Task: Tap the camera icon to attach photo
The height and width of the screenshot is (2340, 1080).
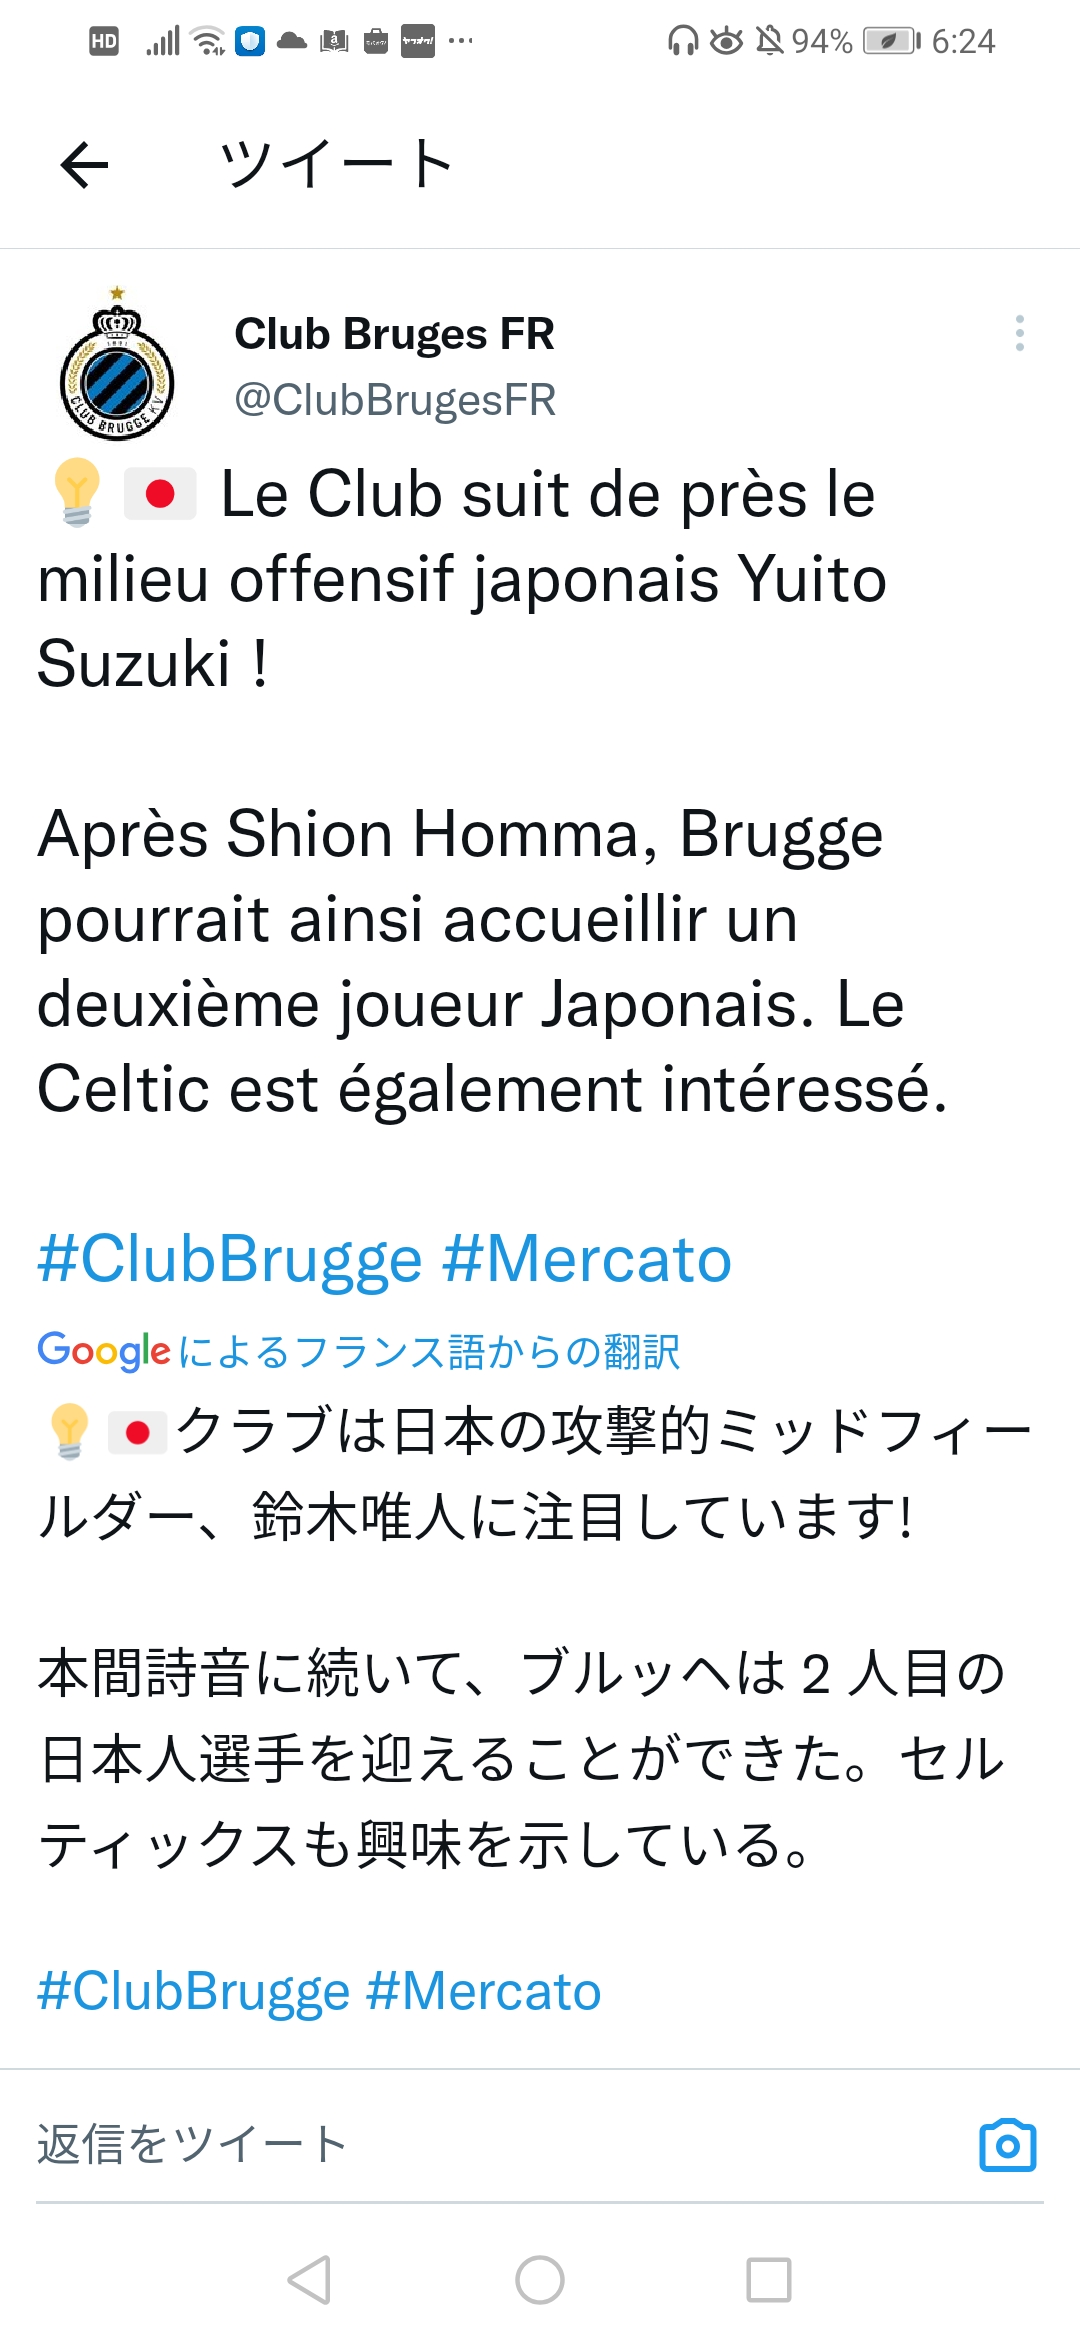Action: 1008,2145
